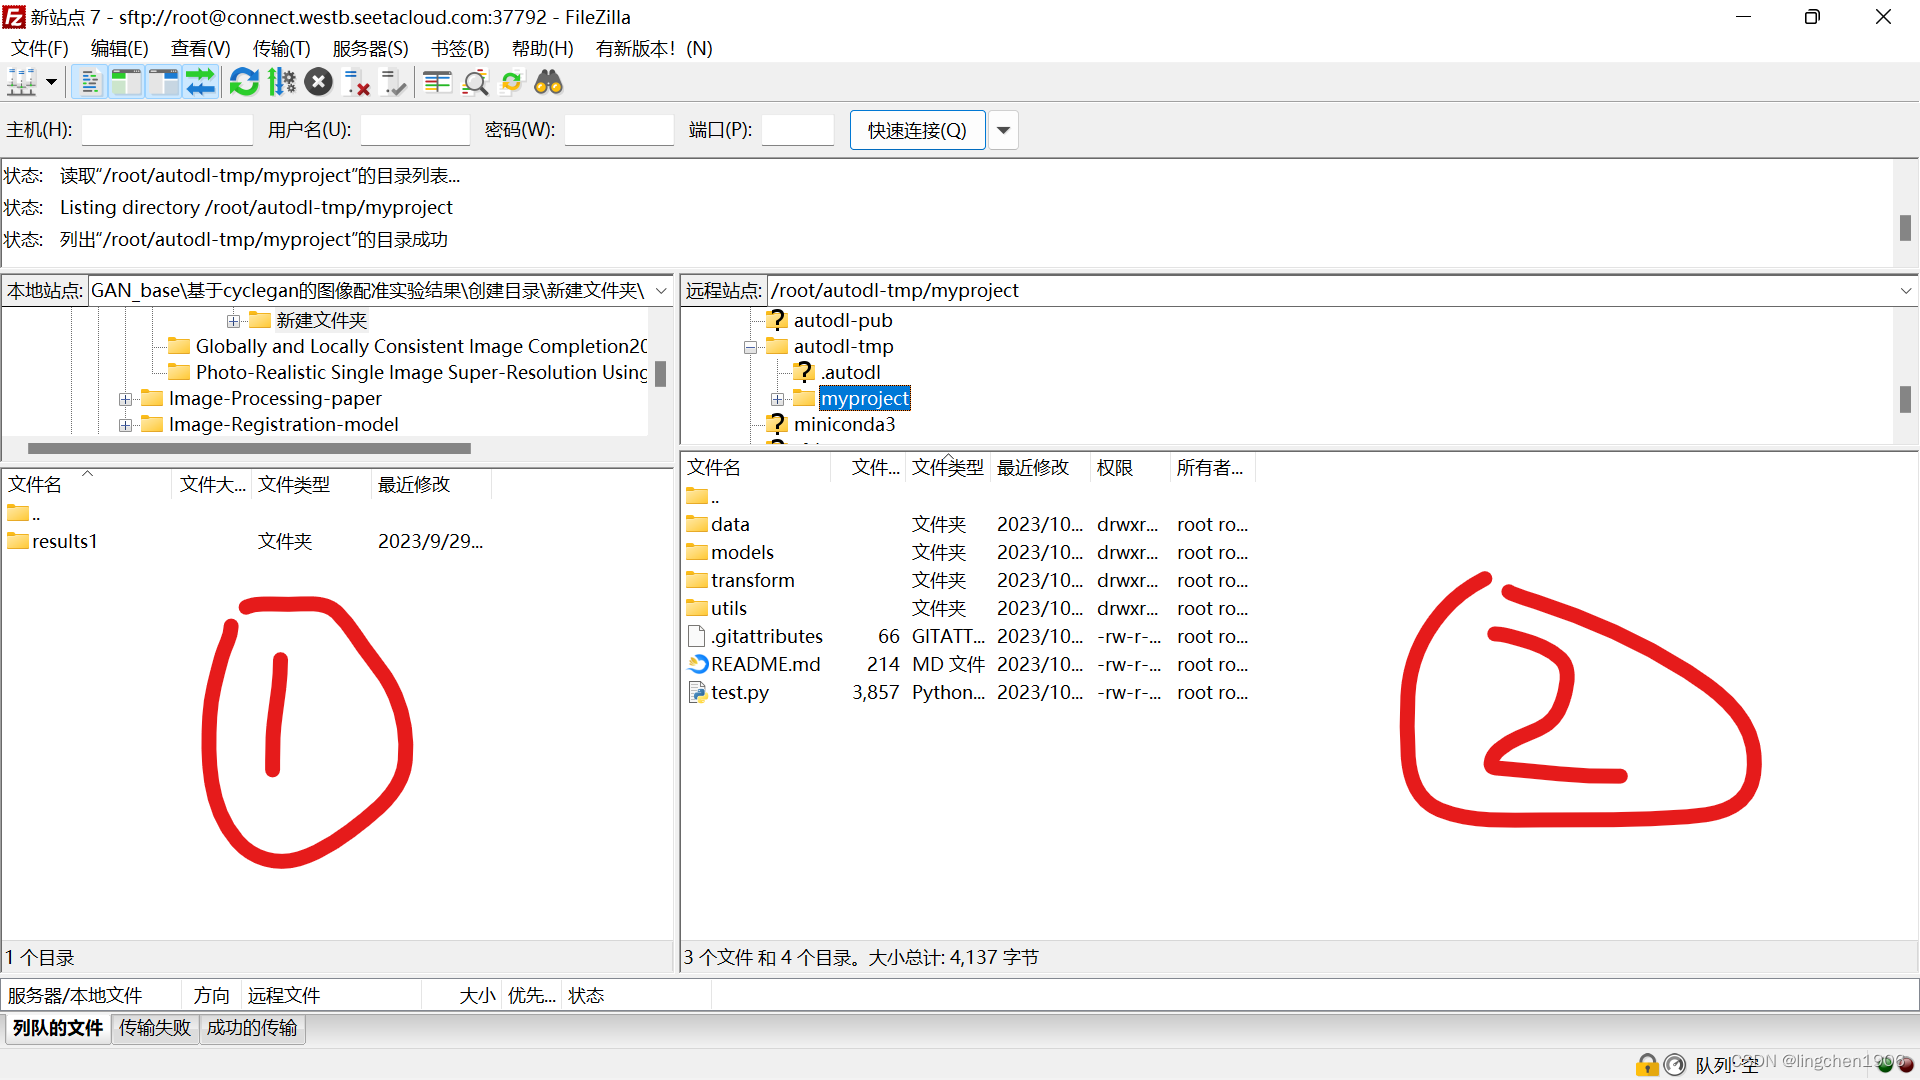
Task: Toggle local directory tree view
Action: (x=126, y=82)
